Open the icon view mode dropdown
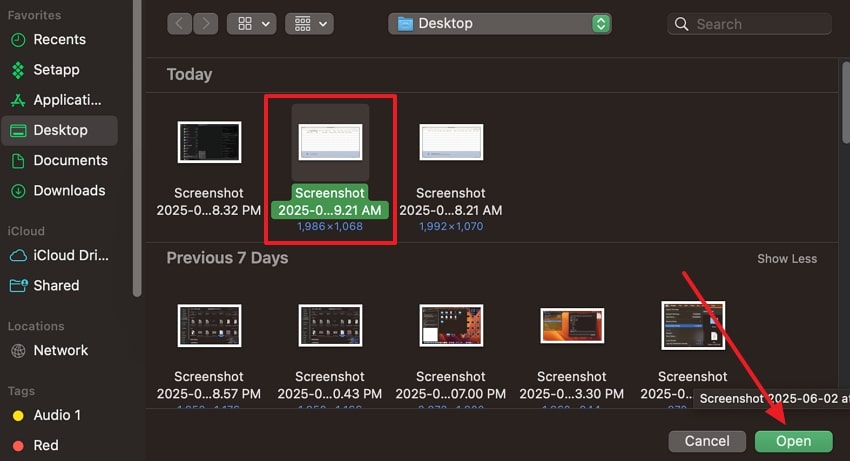Image resolution: width=850 pixels, height=461 pixels. (251, 23)
